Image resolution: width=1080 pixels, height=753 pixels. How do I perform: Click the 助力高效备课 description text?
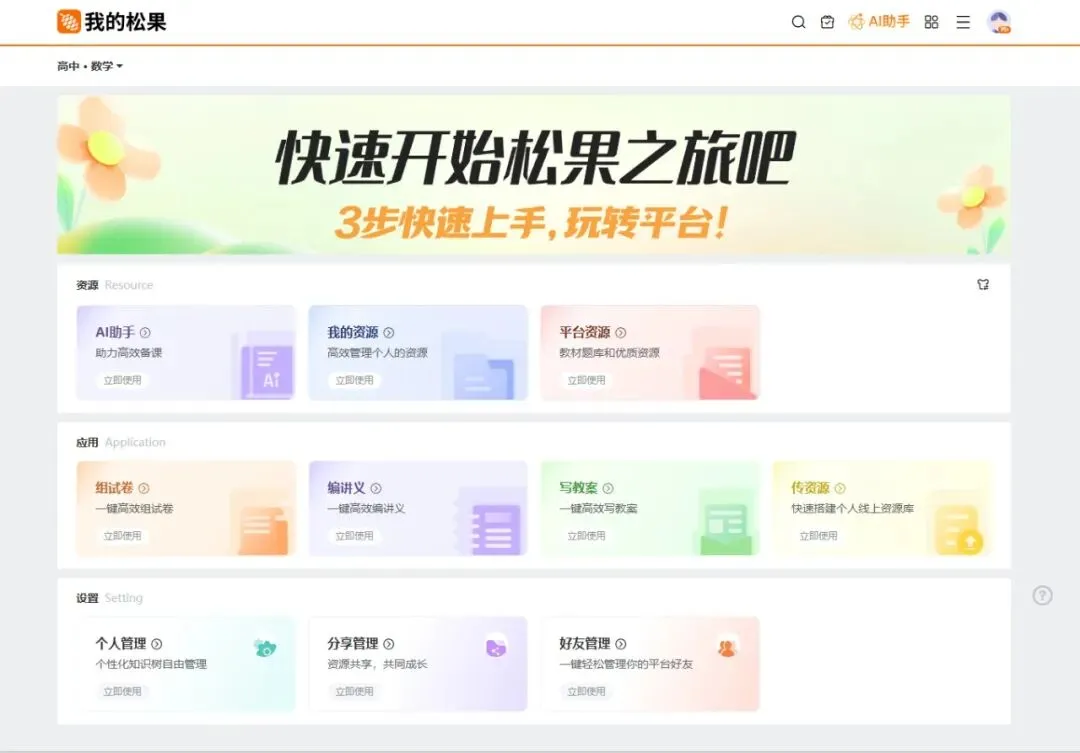129,353
